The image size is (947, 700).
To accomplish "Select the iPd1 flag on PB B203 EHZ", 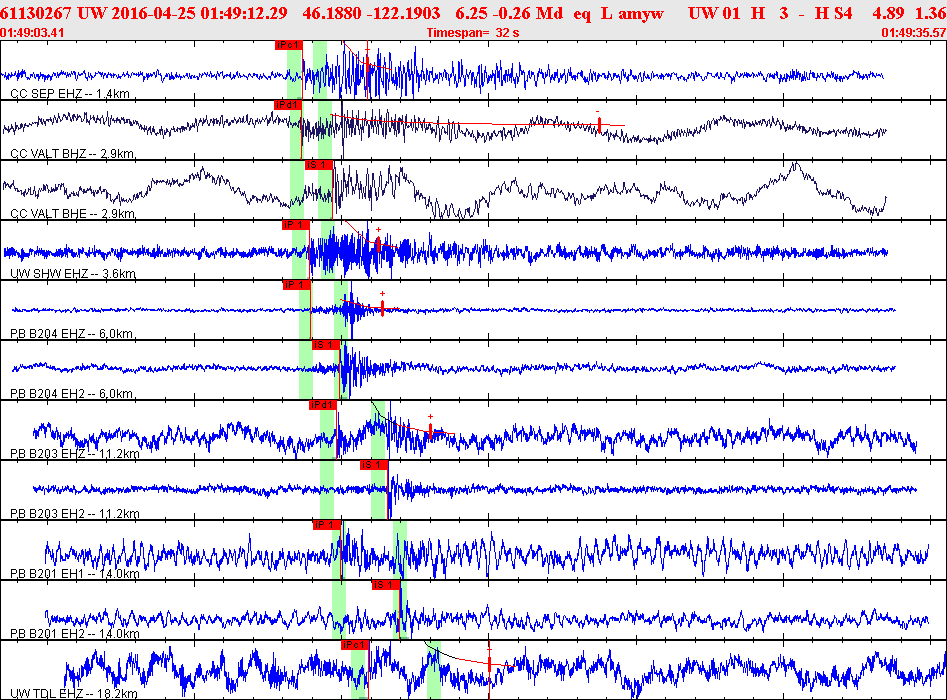I will click(323, 405).
